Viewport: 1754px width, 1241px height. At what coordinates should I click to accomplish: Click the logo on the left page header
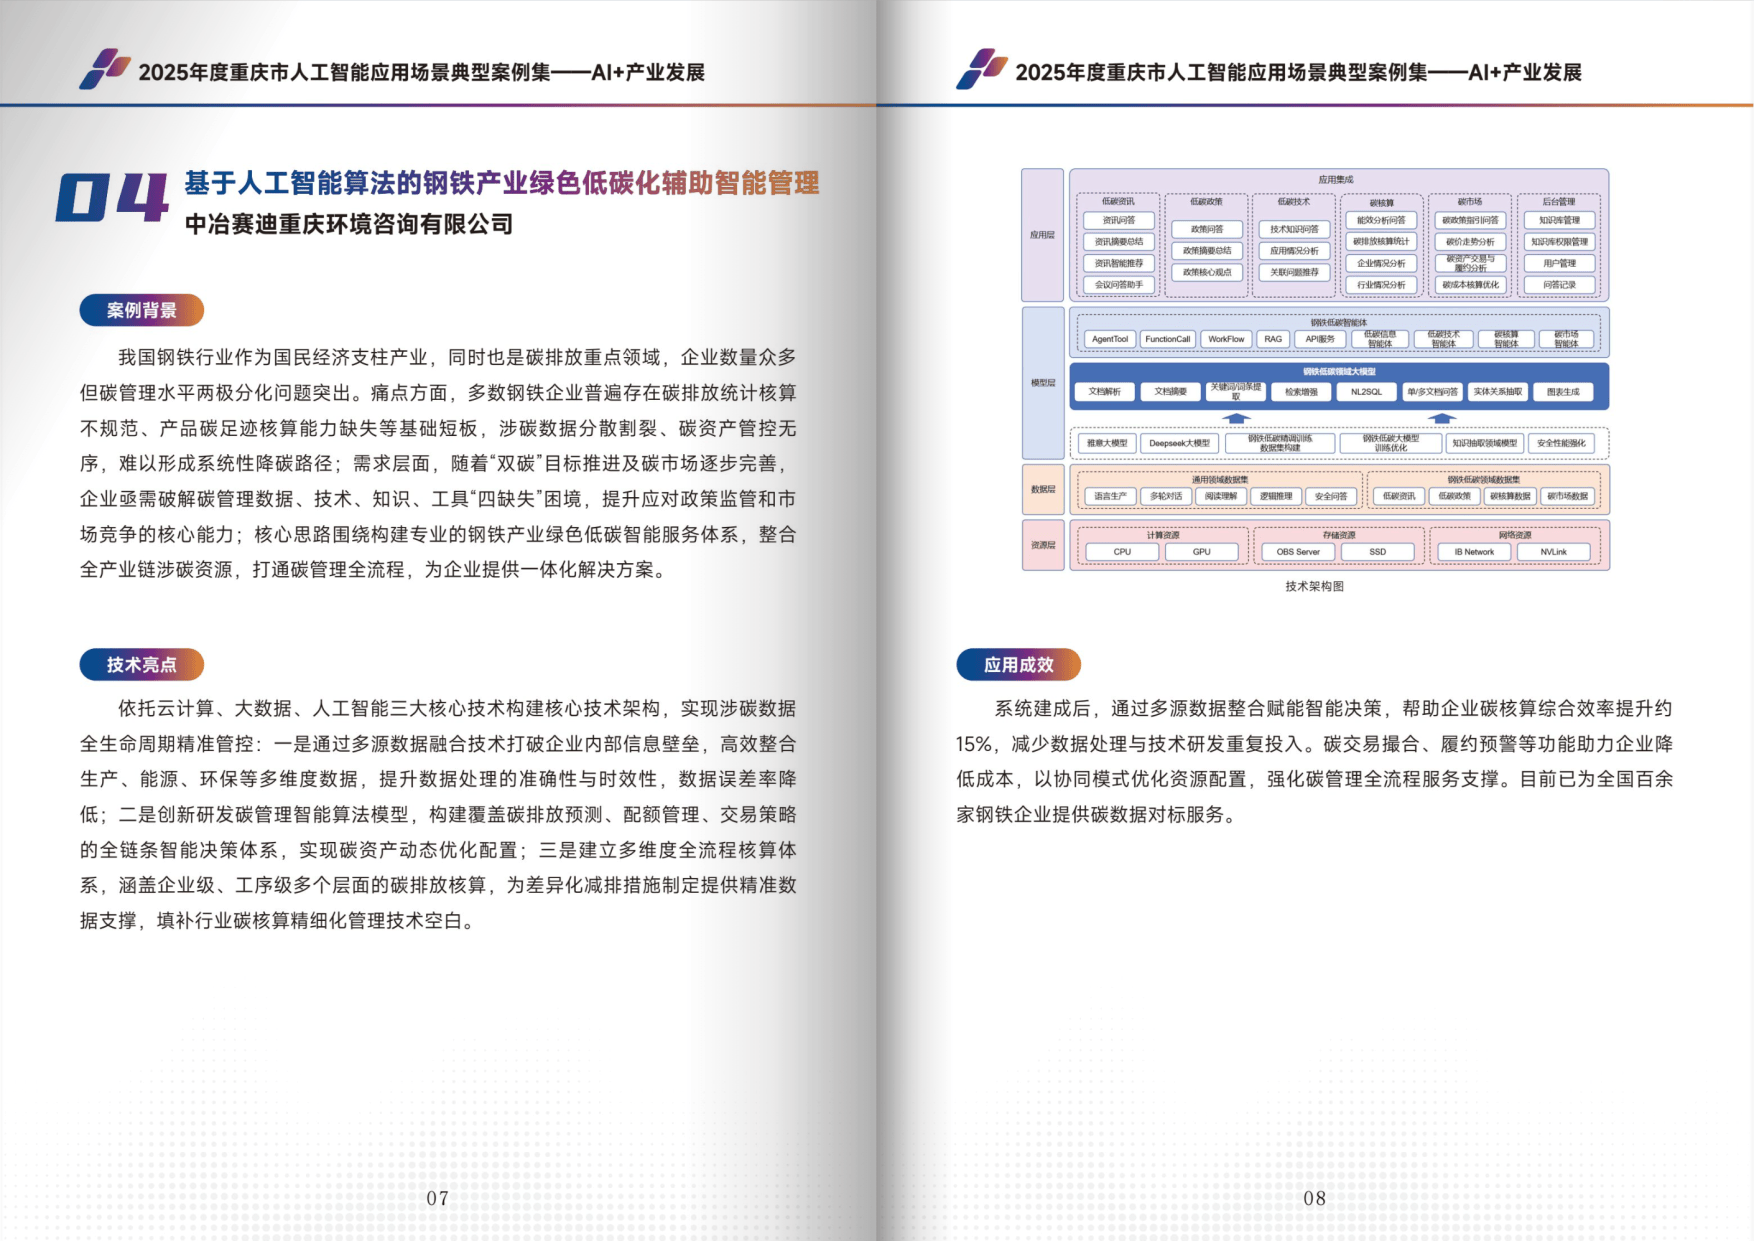tap(105, 69)
